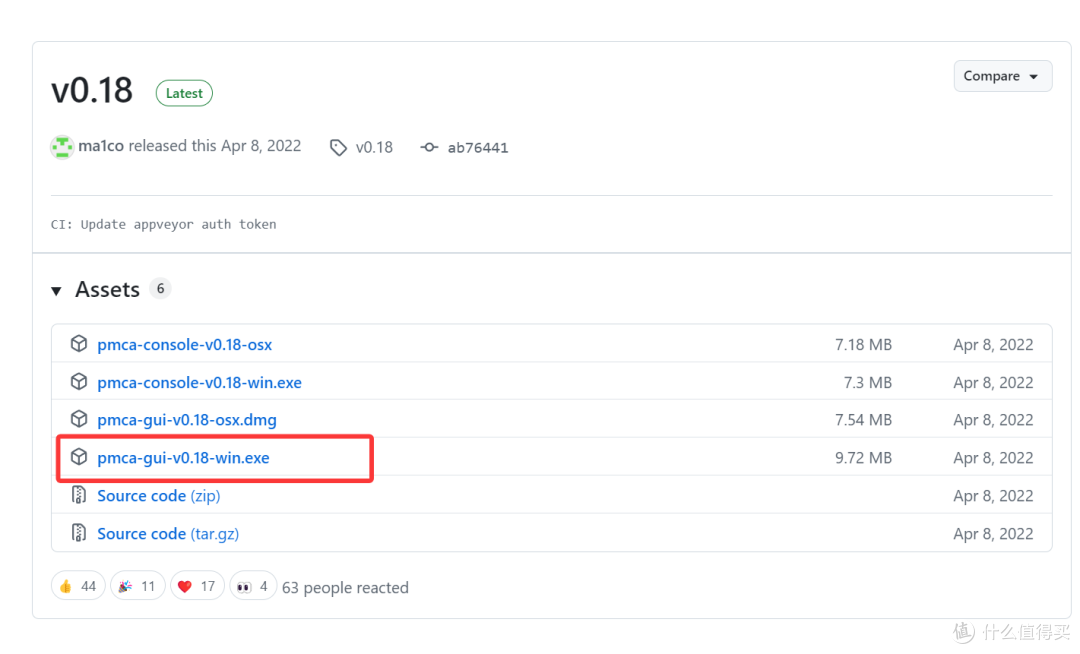
Task: Click package icon for pmca-gui-v0.18-osx.dmg
Action: [79, 419]
